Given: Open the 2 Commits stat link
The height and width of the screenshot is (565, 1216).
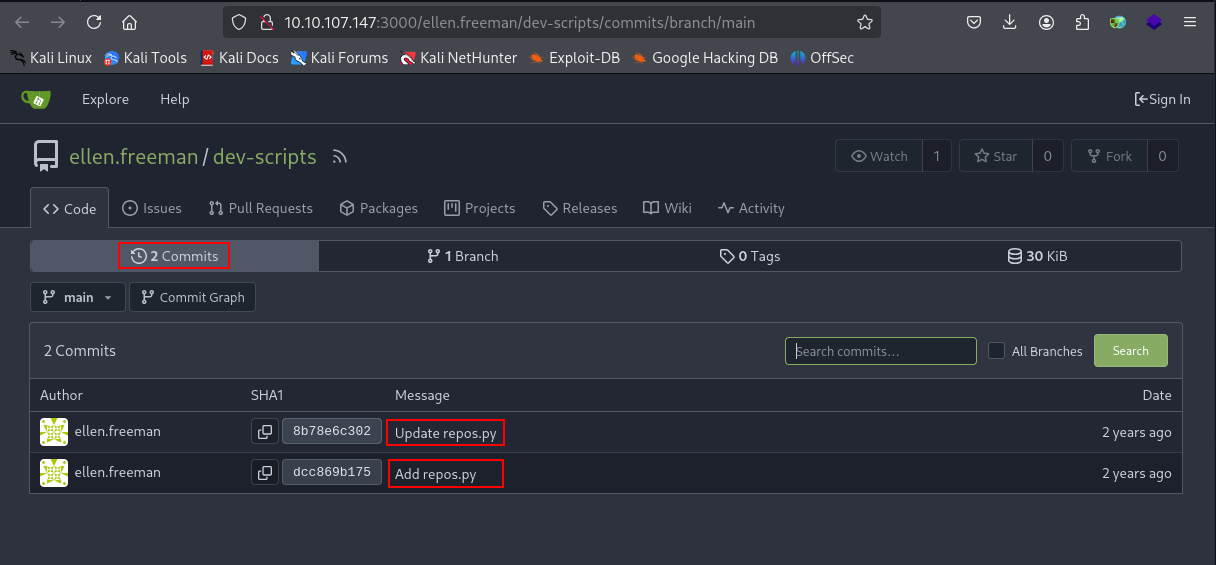Looking at the screenshot, I should coord(174,256).
